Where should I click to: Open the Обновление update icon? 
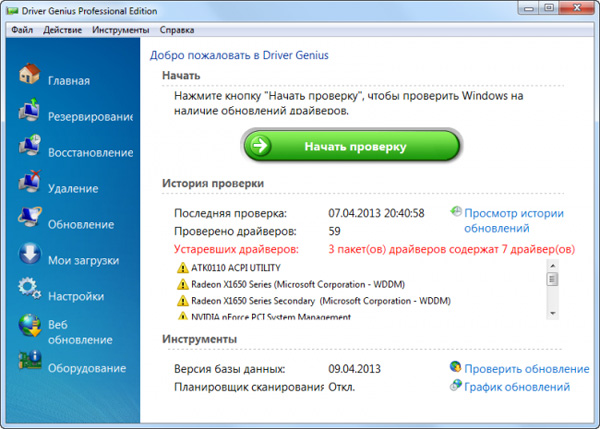[x=28, y=223]
